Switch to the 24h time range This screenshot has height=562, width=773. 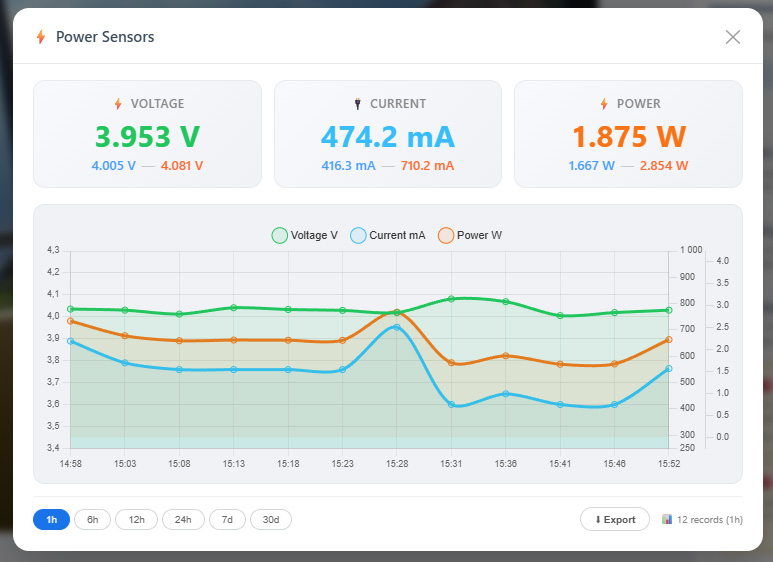(183, 520)
